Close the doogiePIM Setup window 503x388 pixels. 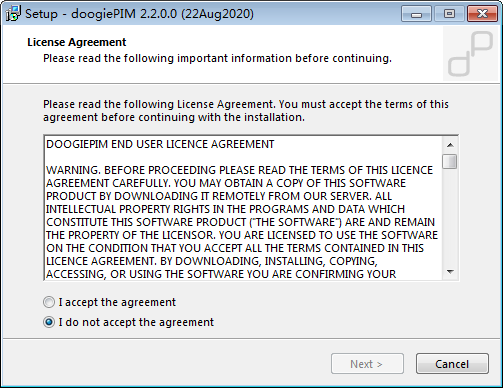click(x=482, y=14)
